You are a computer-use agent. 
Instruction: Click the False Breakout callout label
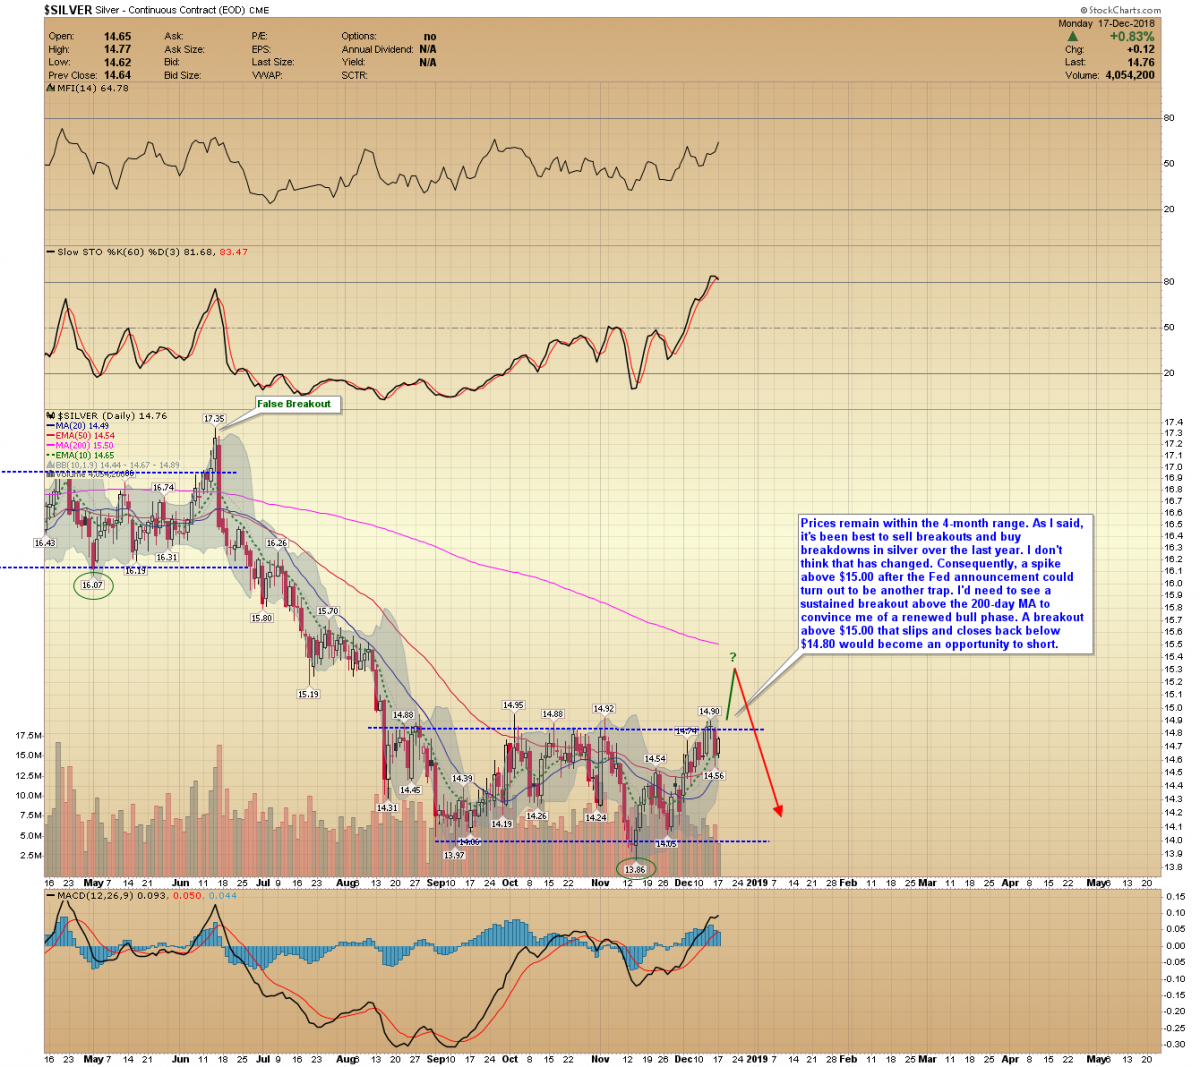click(x=293, y=404)
